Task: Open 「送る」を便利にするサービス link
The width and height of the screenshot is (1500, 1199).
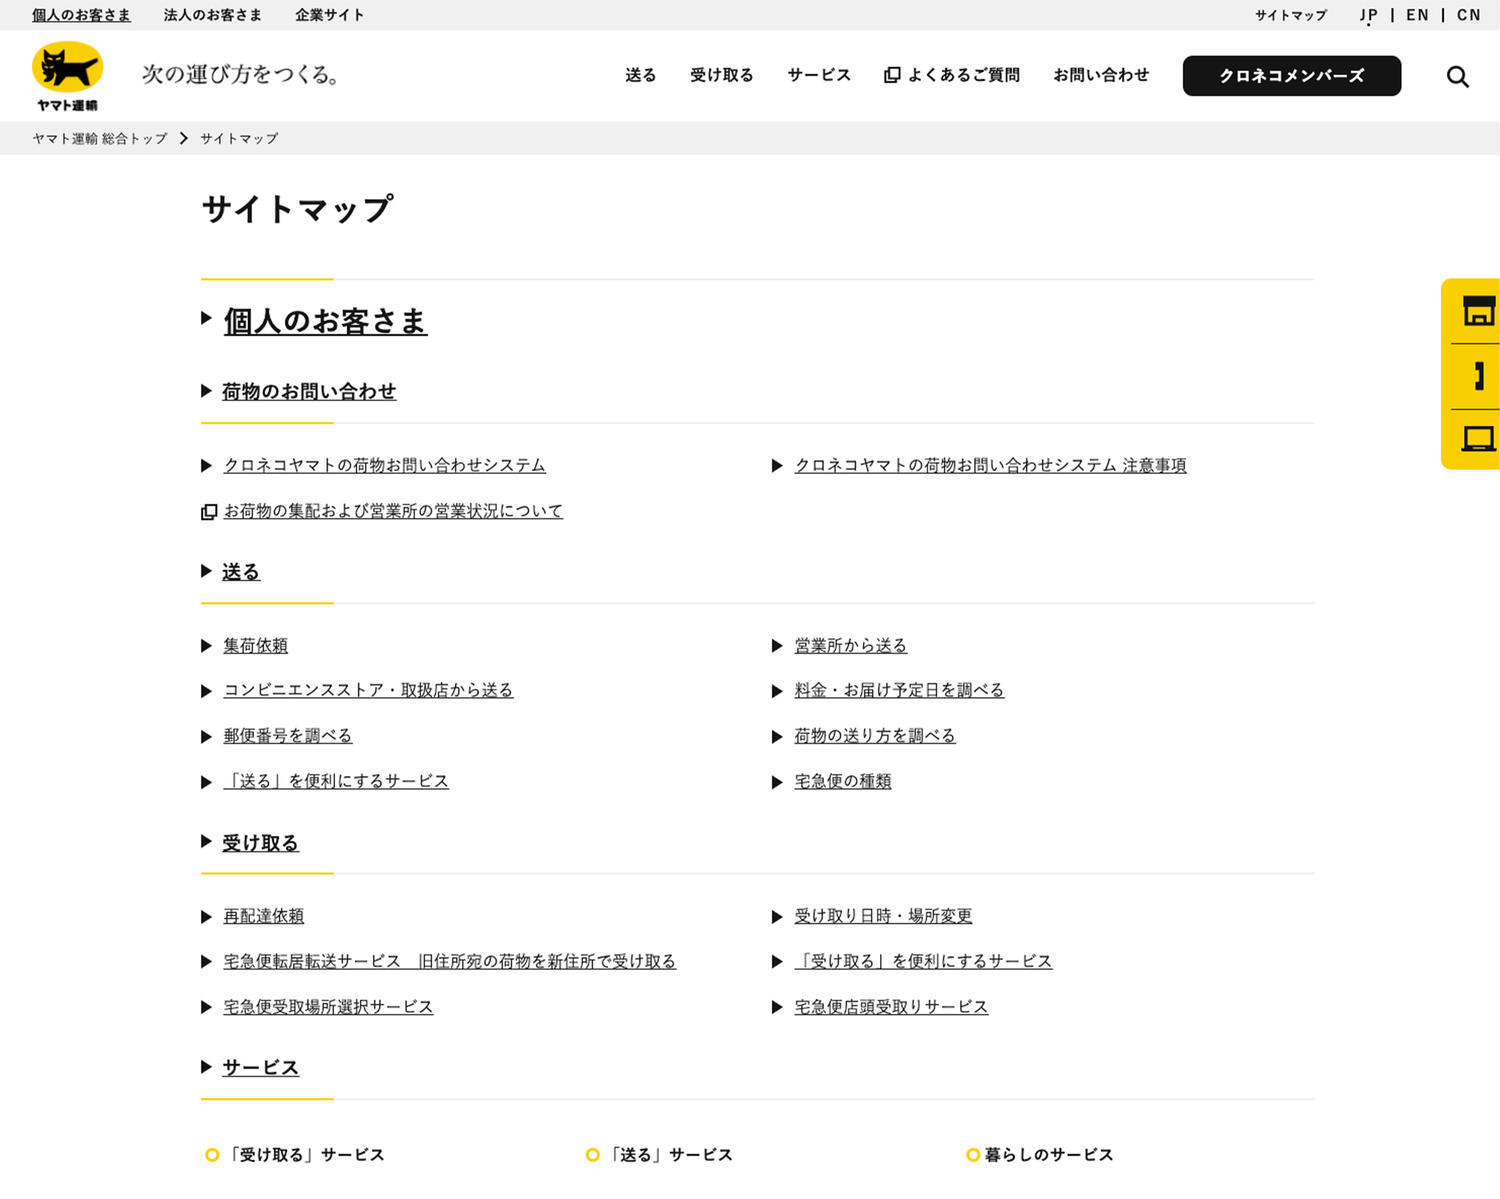Action: pyautogui.click(x=336, y=781)
